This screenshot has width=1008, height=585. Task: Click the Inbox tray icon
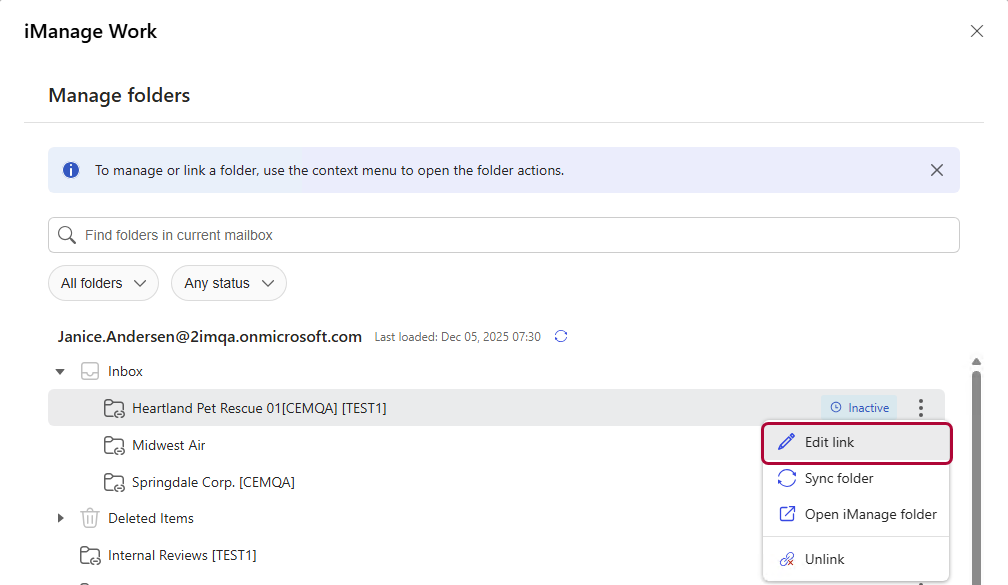click(90, 372)
